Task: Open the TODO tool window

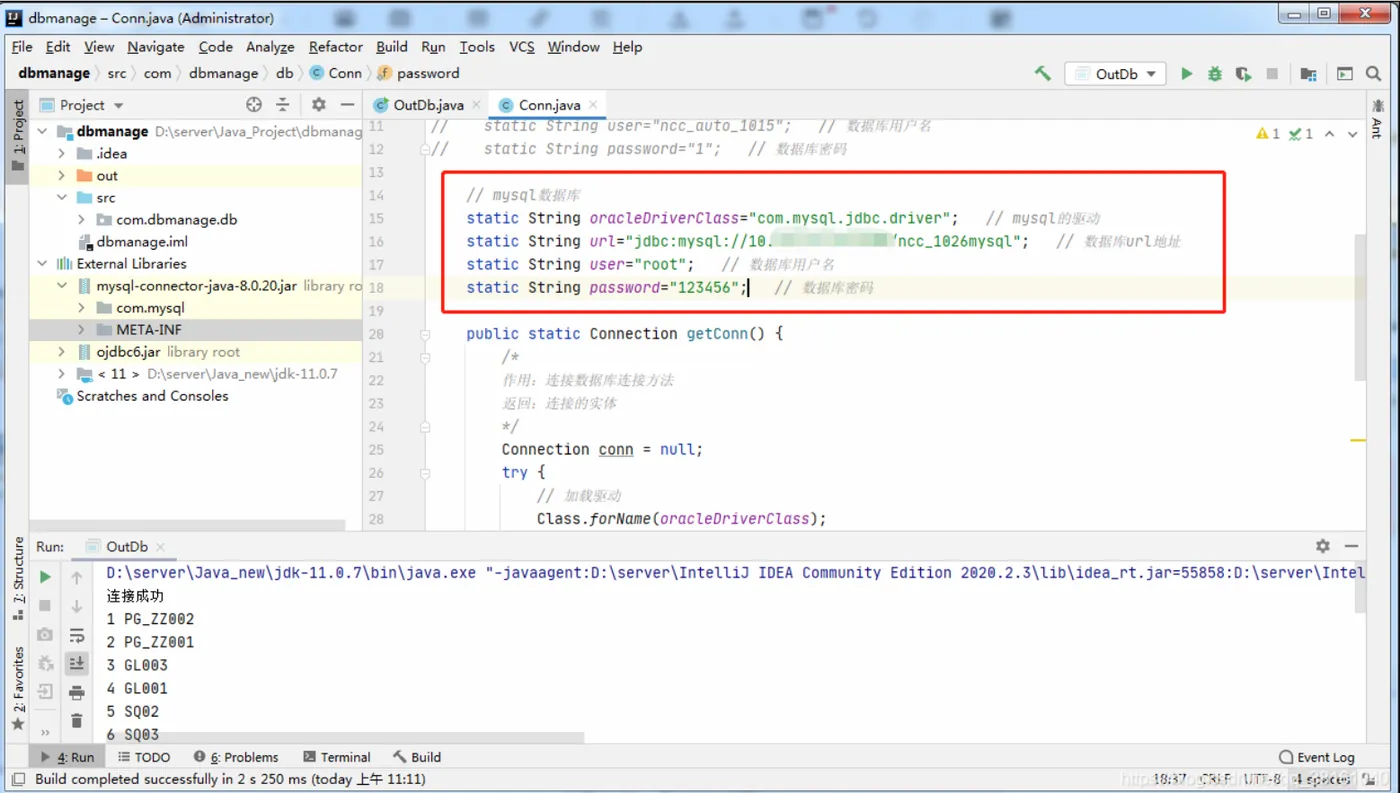Action: 144,757
